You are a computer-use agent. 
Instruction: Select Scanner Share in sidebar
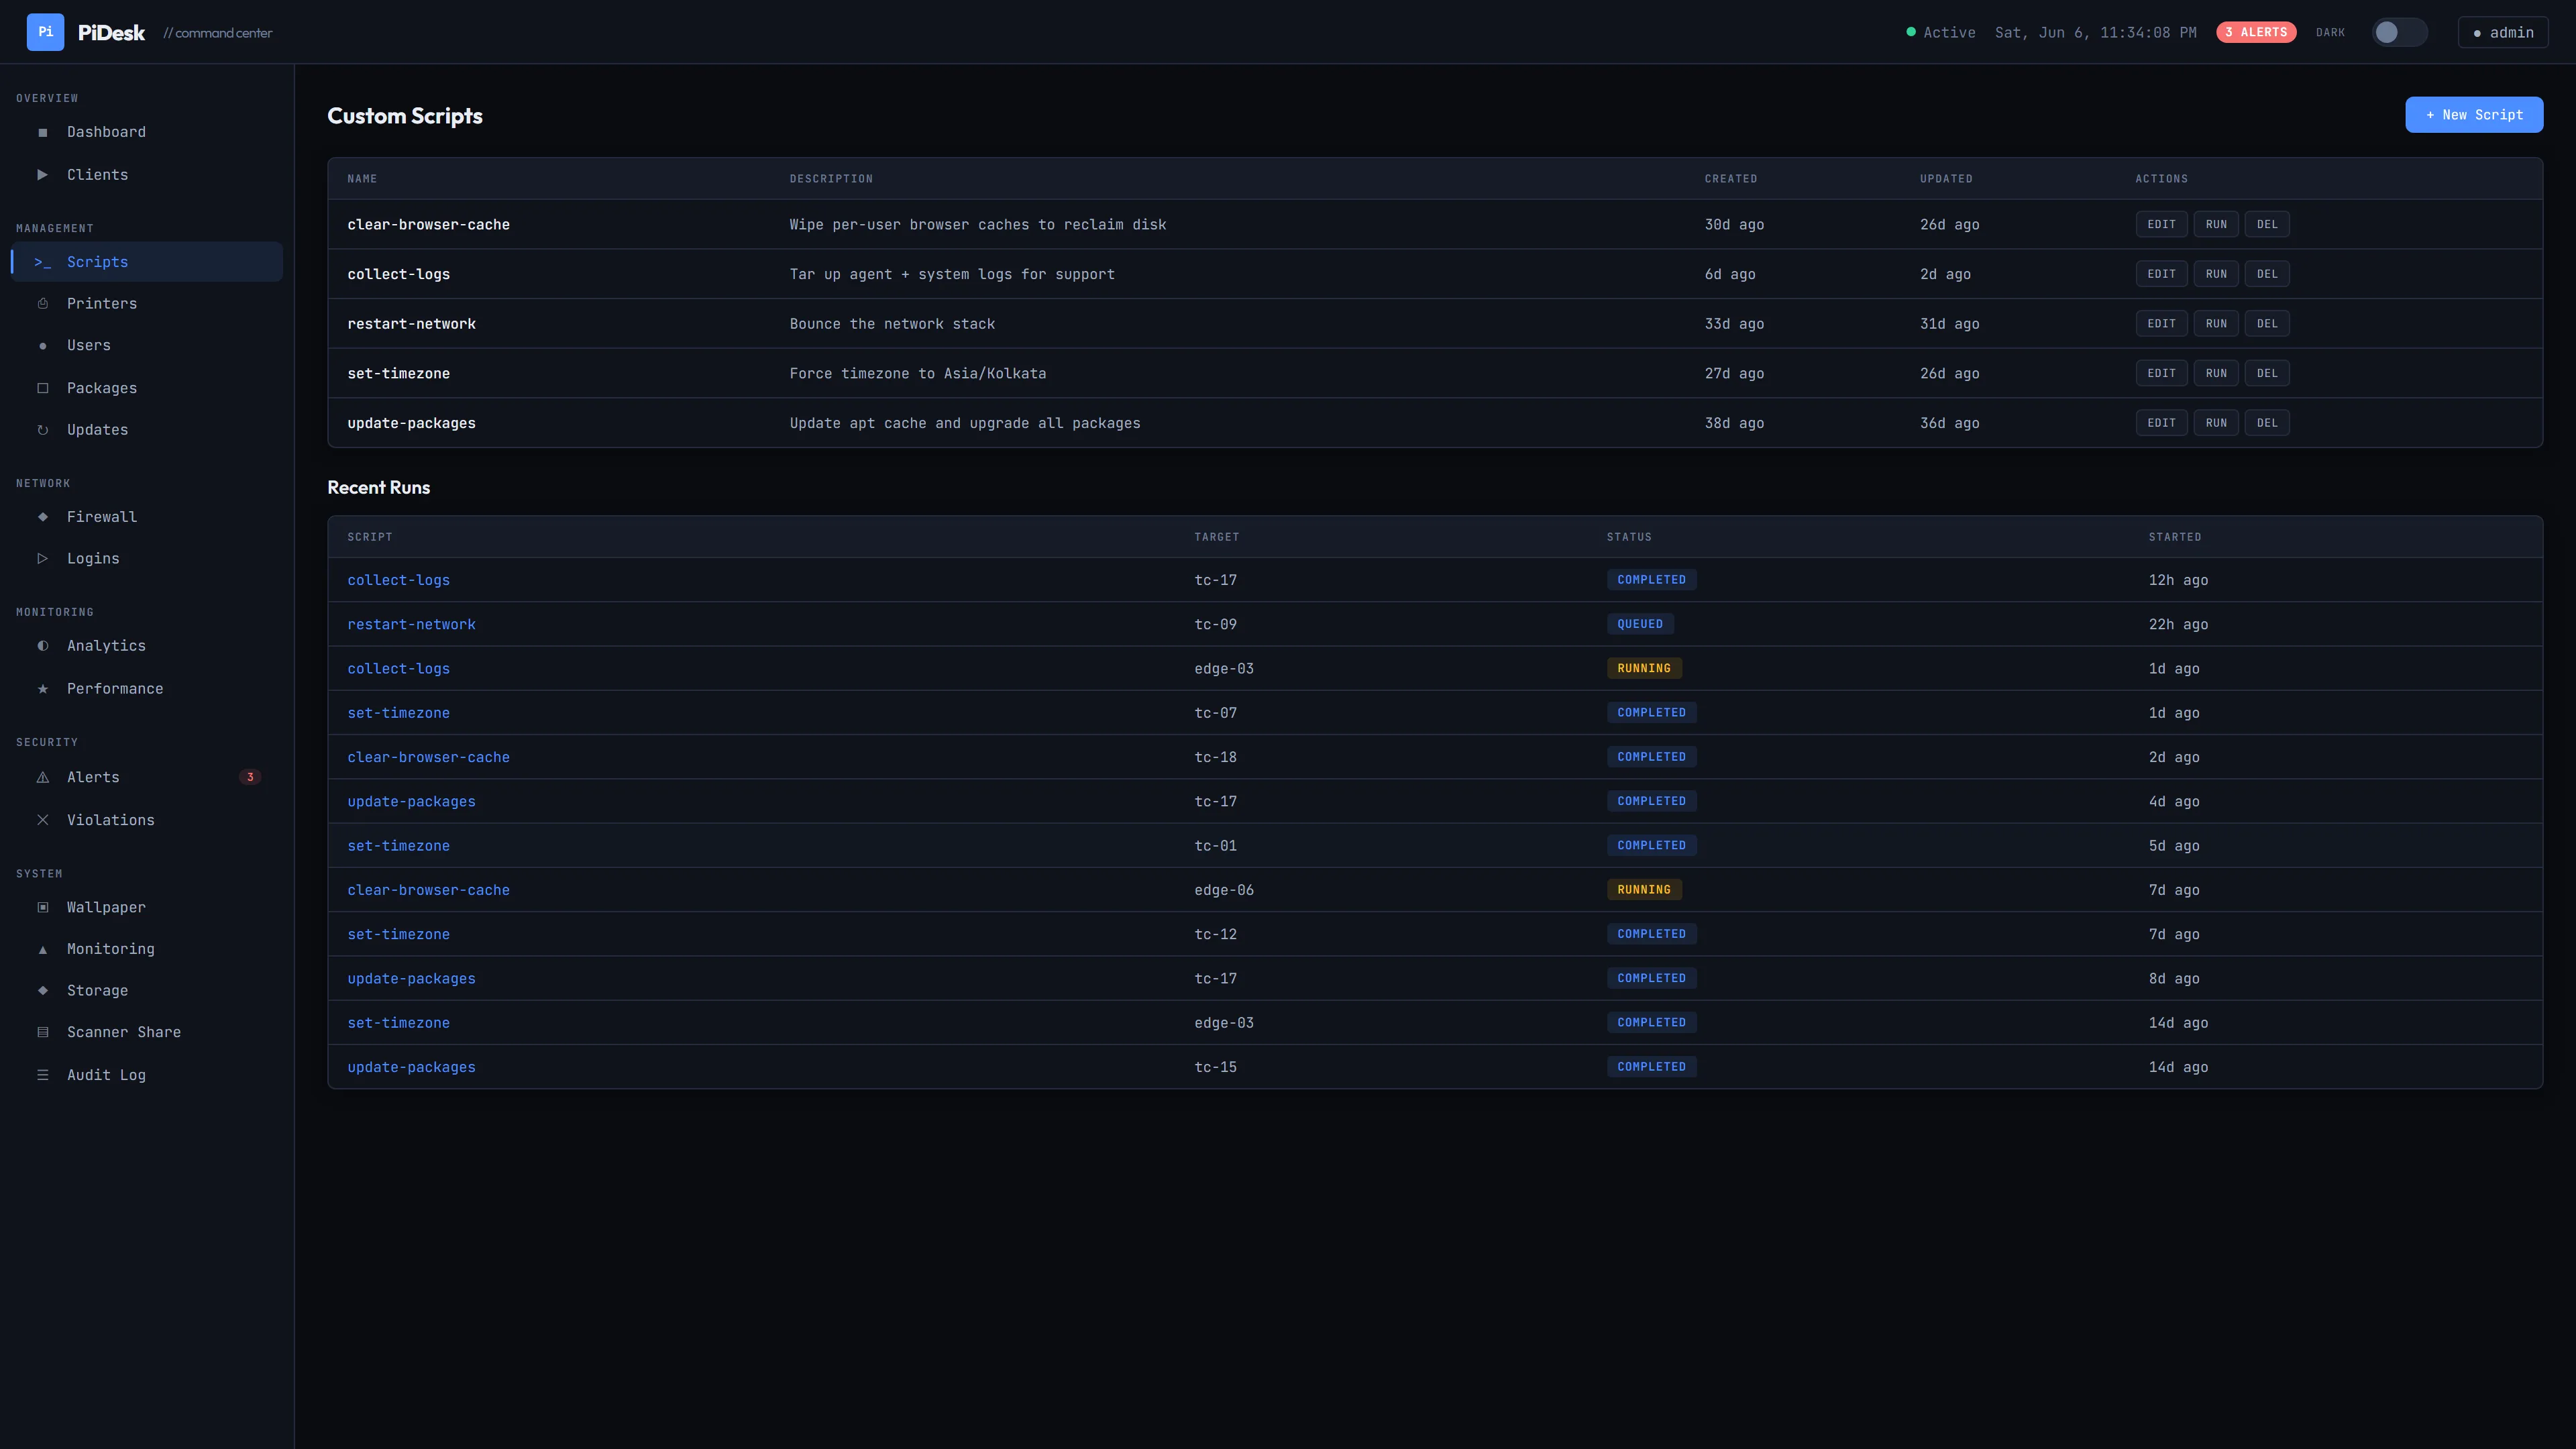coord(147,1032)
